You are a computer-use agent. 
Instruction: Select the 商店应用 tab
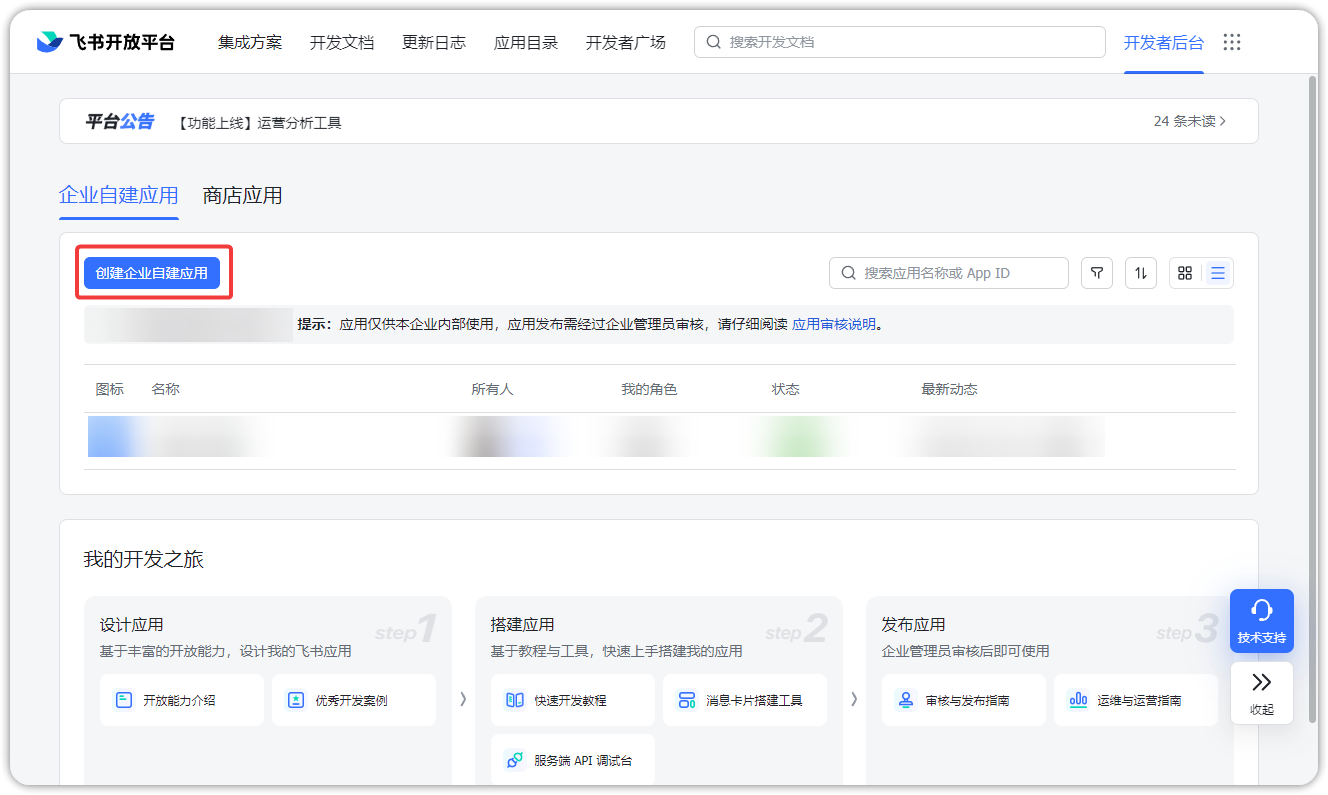tap(243, 195)
